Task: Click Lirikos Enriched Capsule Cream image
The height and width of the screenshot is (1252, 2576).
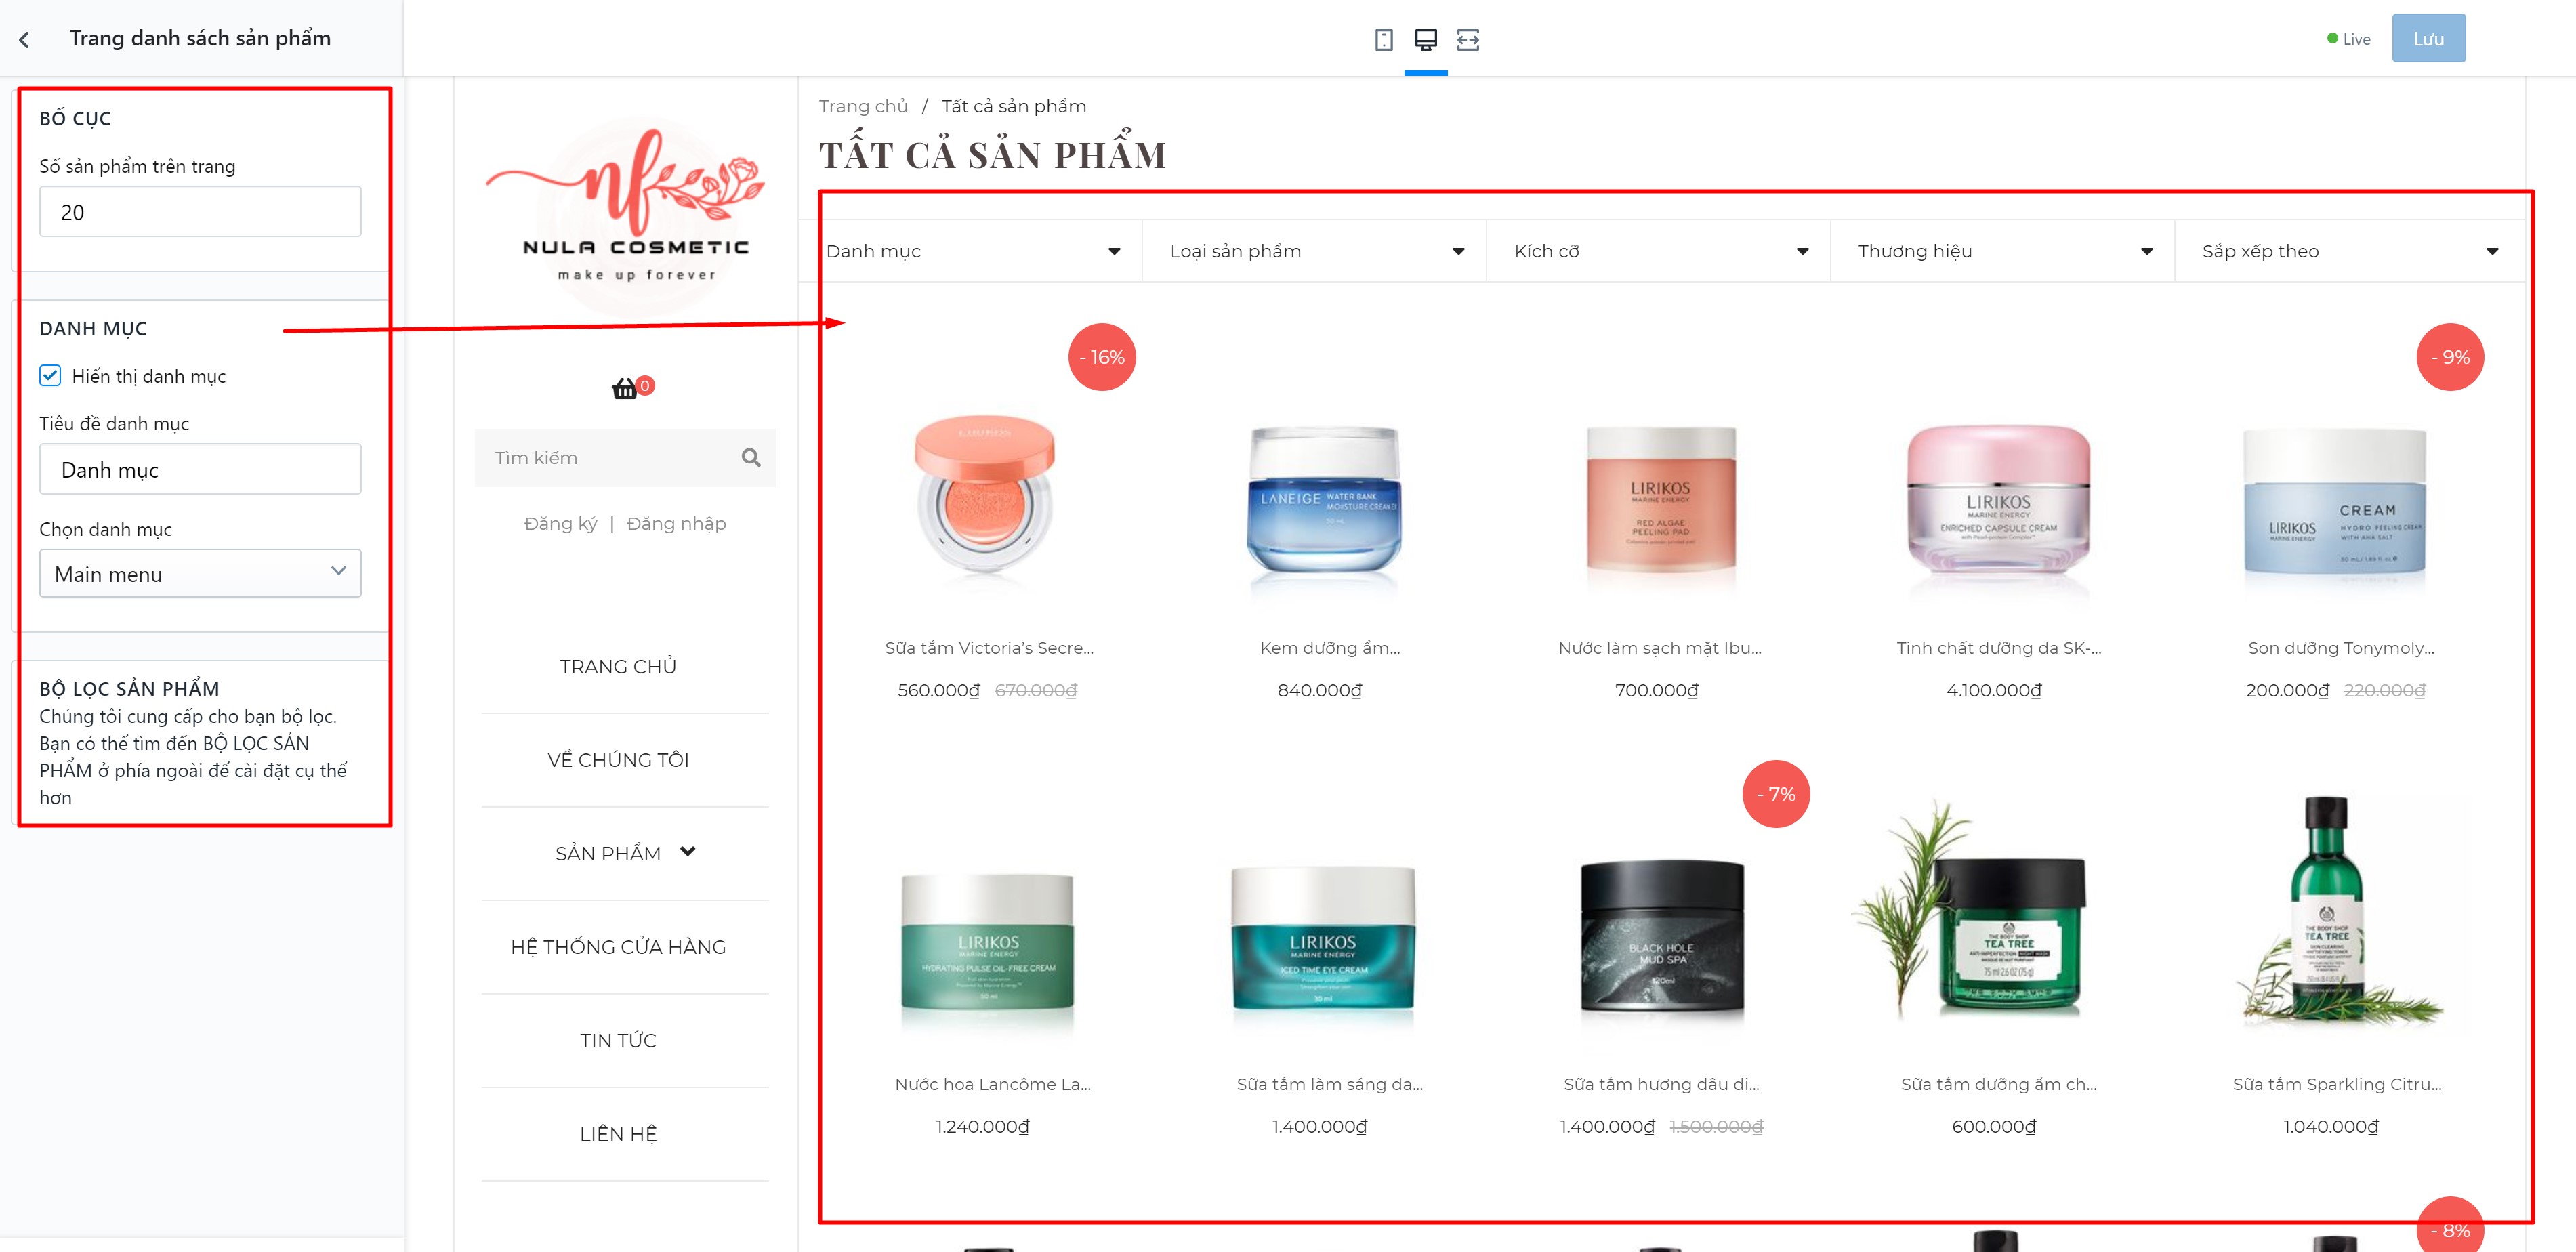Action: 1998,505
